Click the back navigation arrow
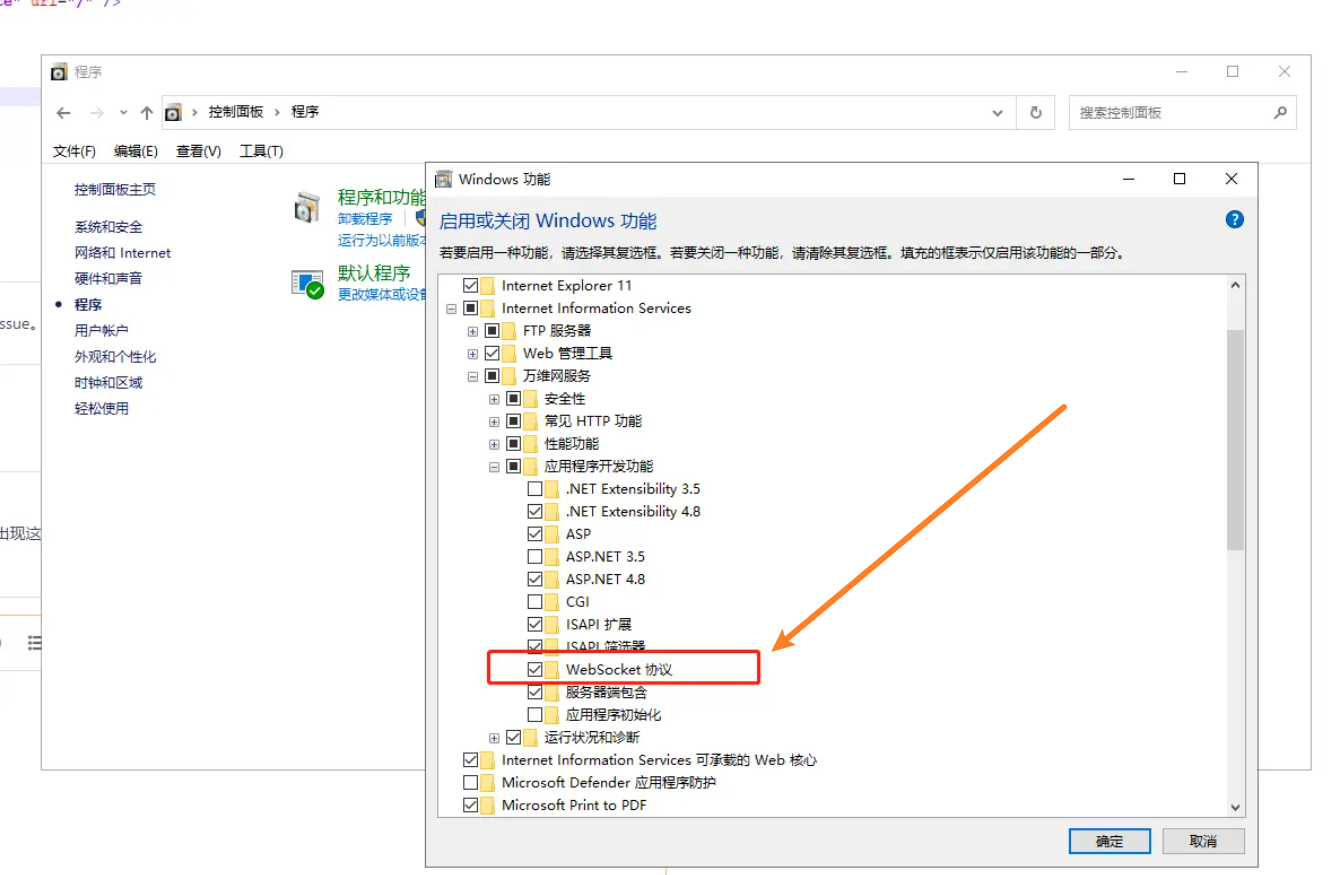 pos(64,113)
